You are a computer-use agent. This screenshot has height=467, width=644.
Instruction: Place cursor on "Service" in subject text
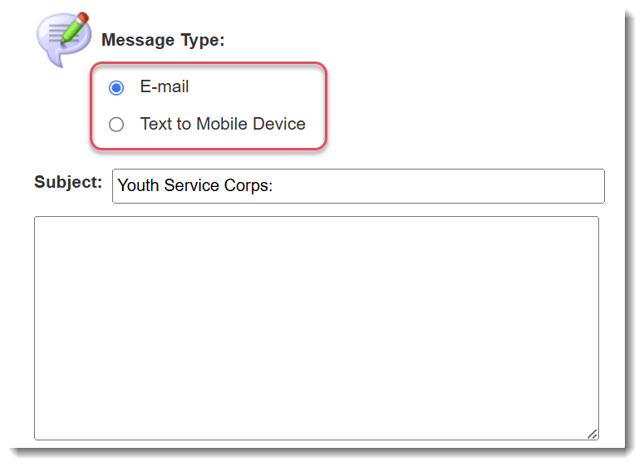[194, 186]
